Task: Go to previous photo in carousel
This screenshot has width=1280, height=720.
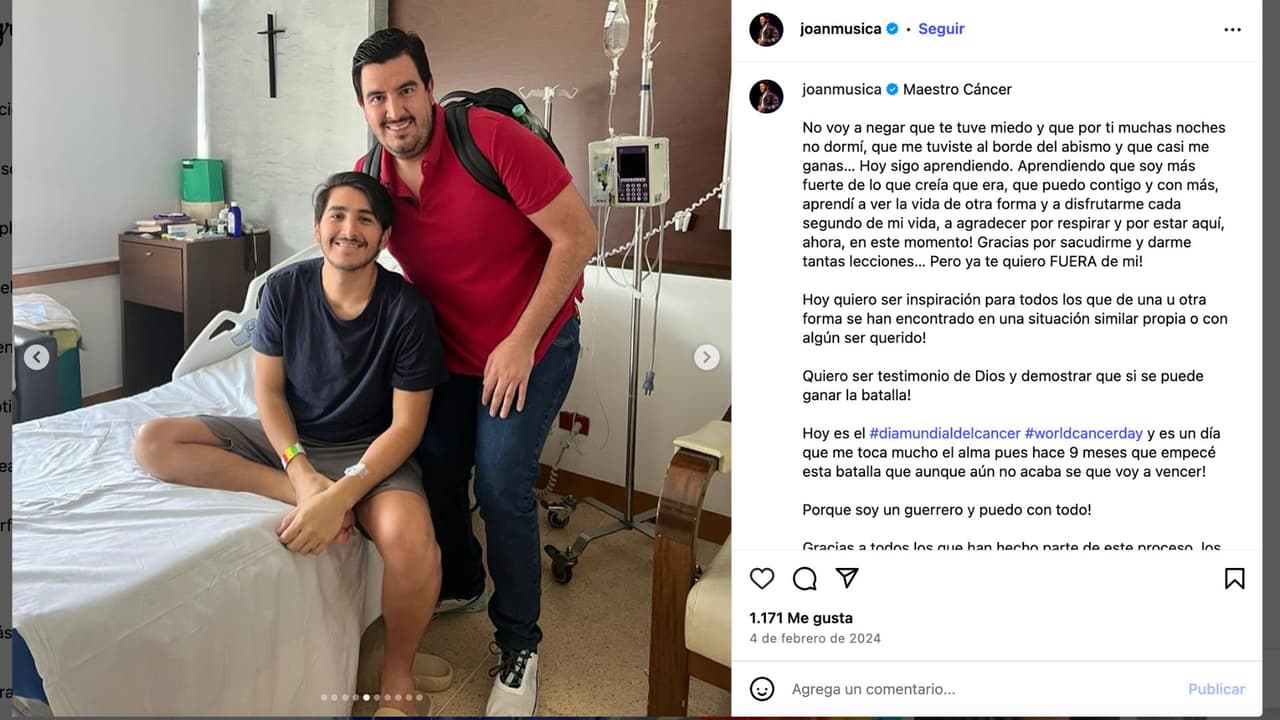Action: (36, 357)
